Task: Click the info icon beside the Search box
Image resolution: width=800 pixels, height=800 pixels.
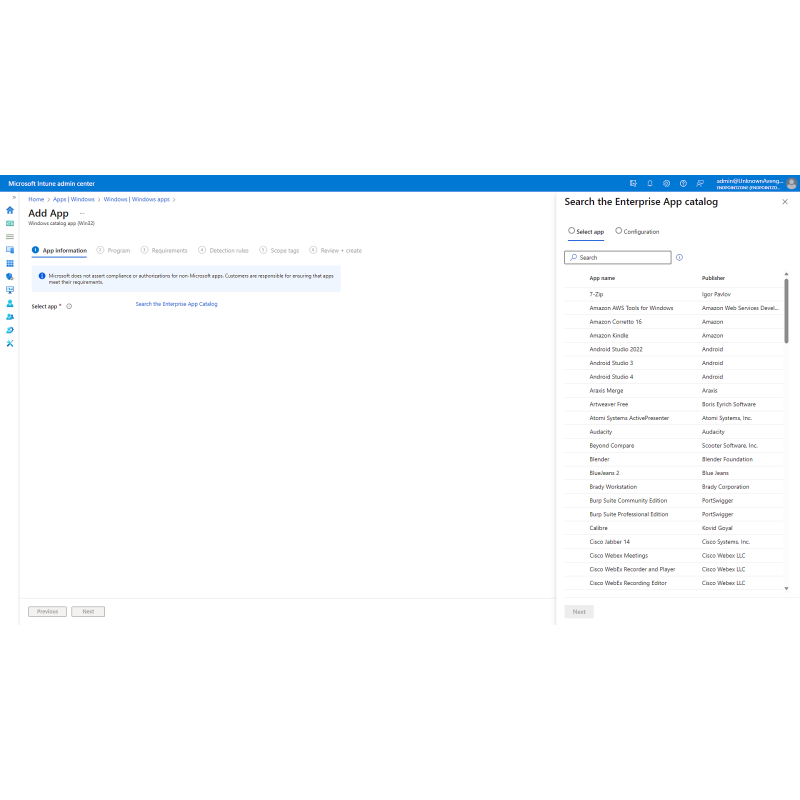Action: click(x=679, y=258)
